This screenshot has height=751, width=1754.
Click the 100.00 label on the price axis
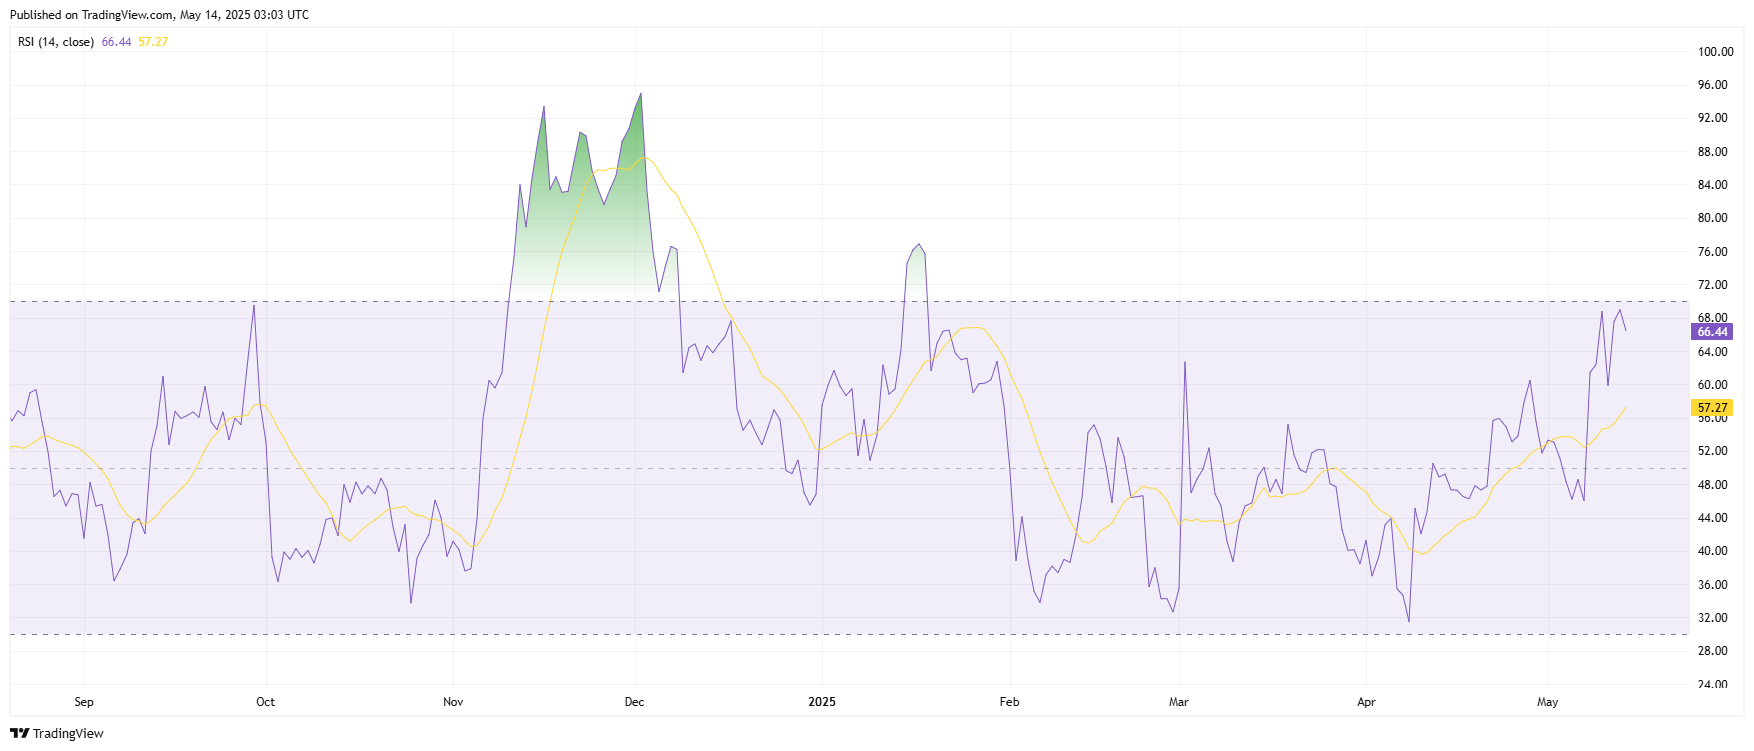coord(1715,52)
